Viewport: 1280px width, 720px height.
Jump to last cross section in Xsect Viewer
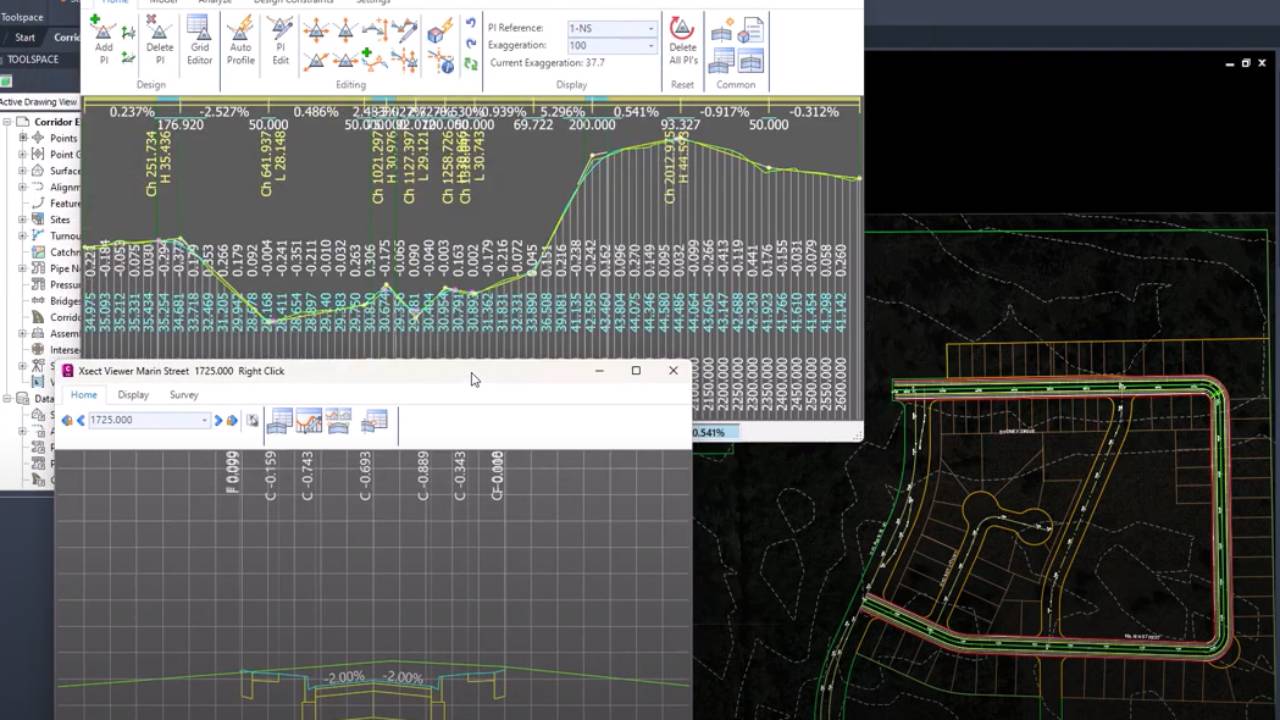232,420
